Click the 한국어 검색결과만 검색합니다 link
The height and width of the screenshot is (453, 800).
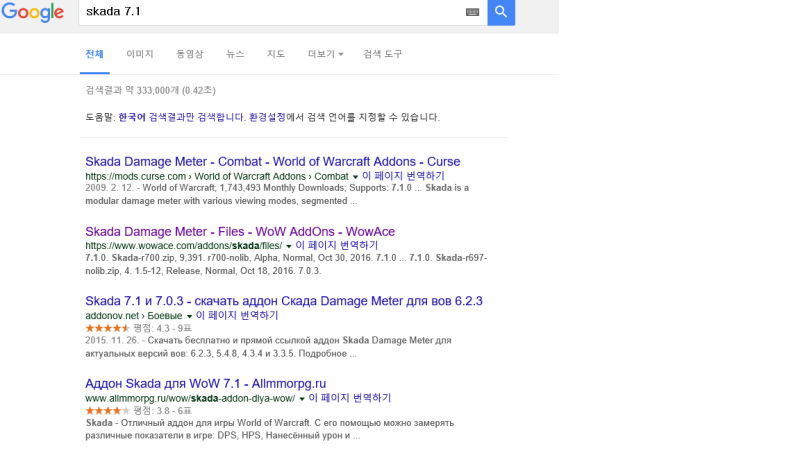182,117
